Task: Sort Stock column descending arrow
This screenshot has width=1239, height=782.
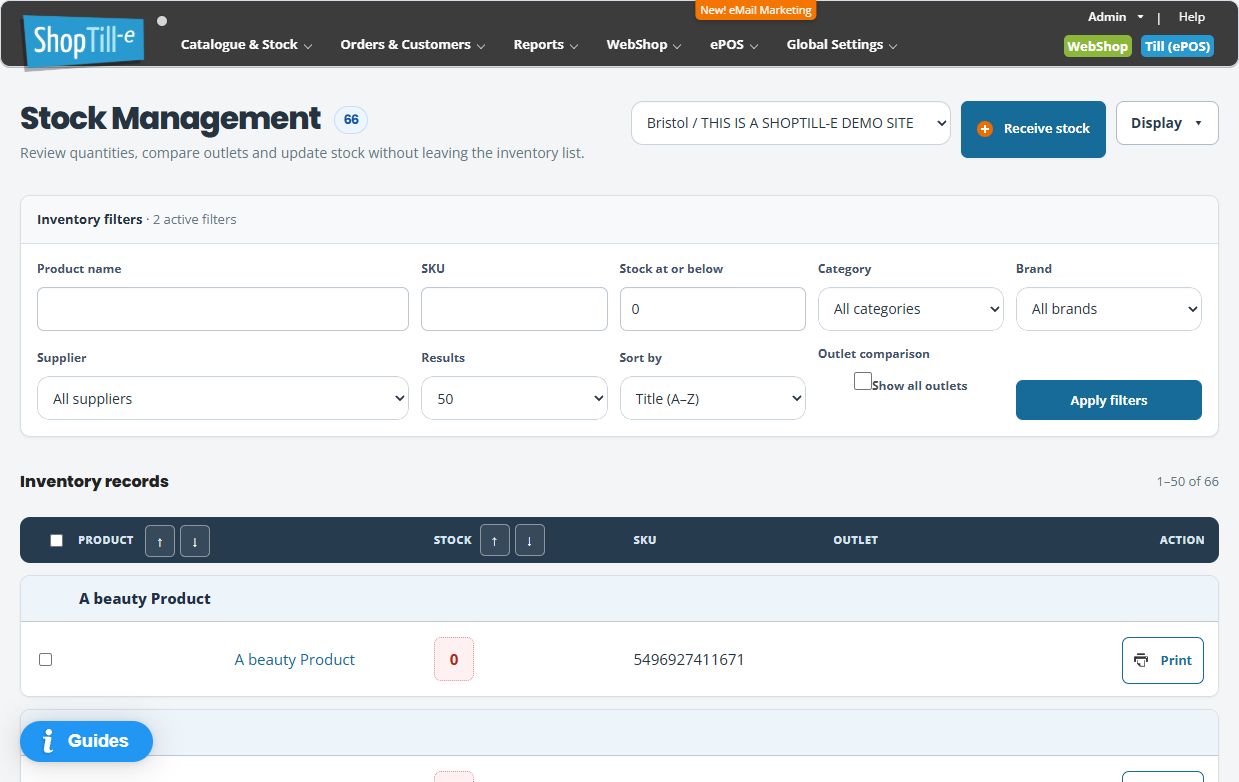Action: [x=530, y=540]
